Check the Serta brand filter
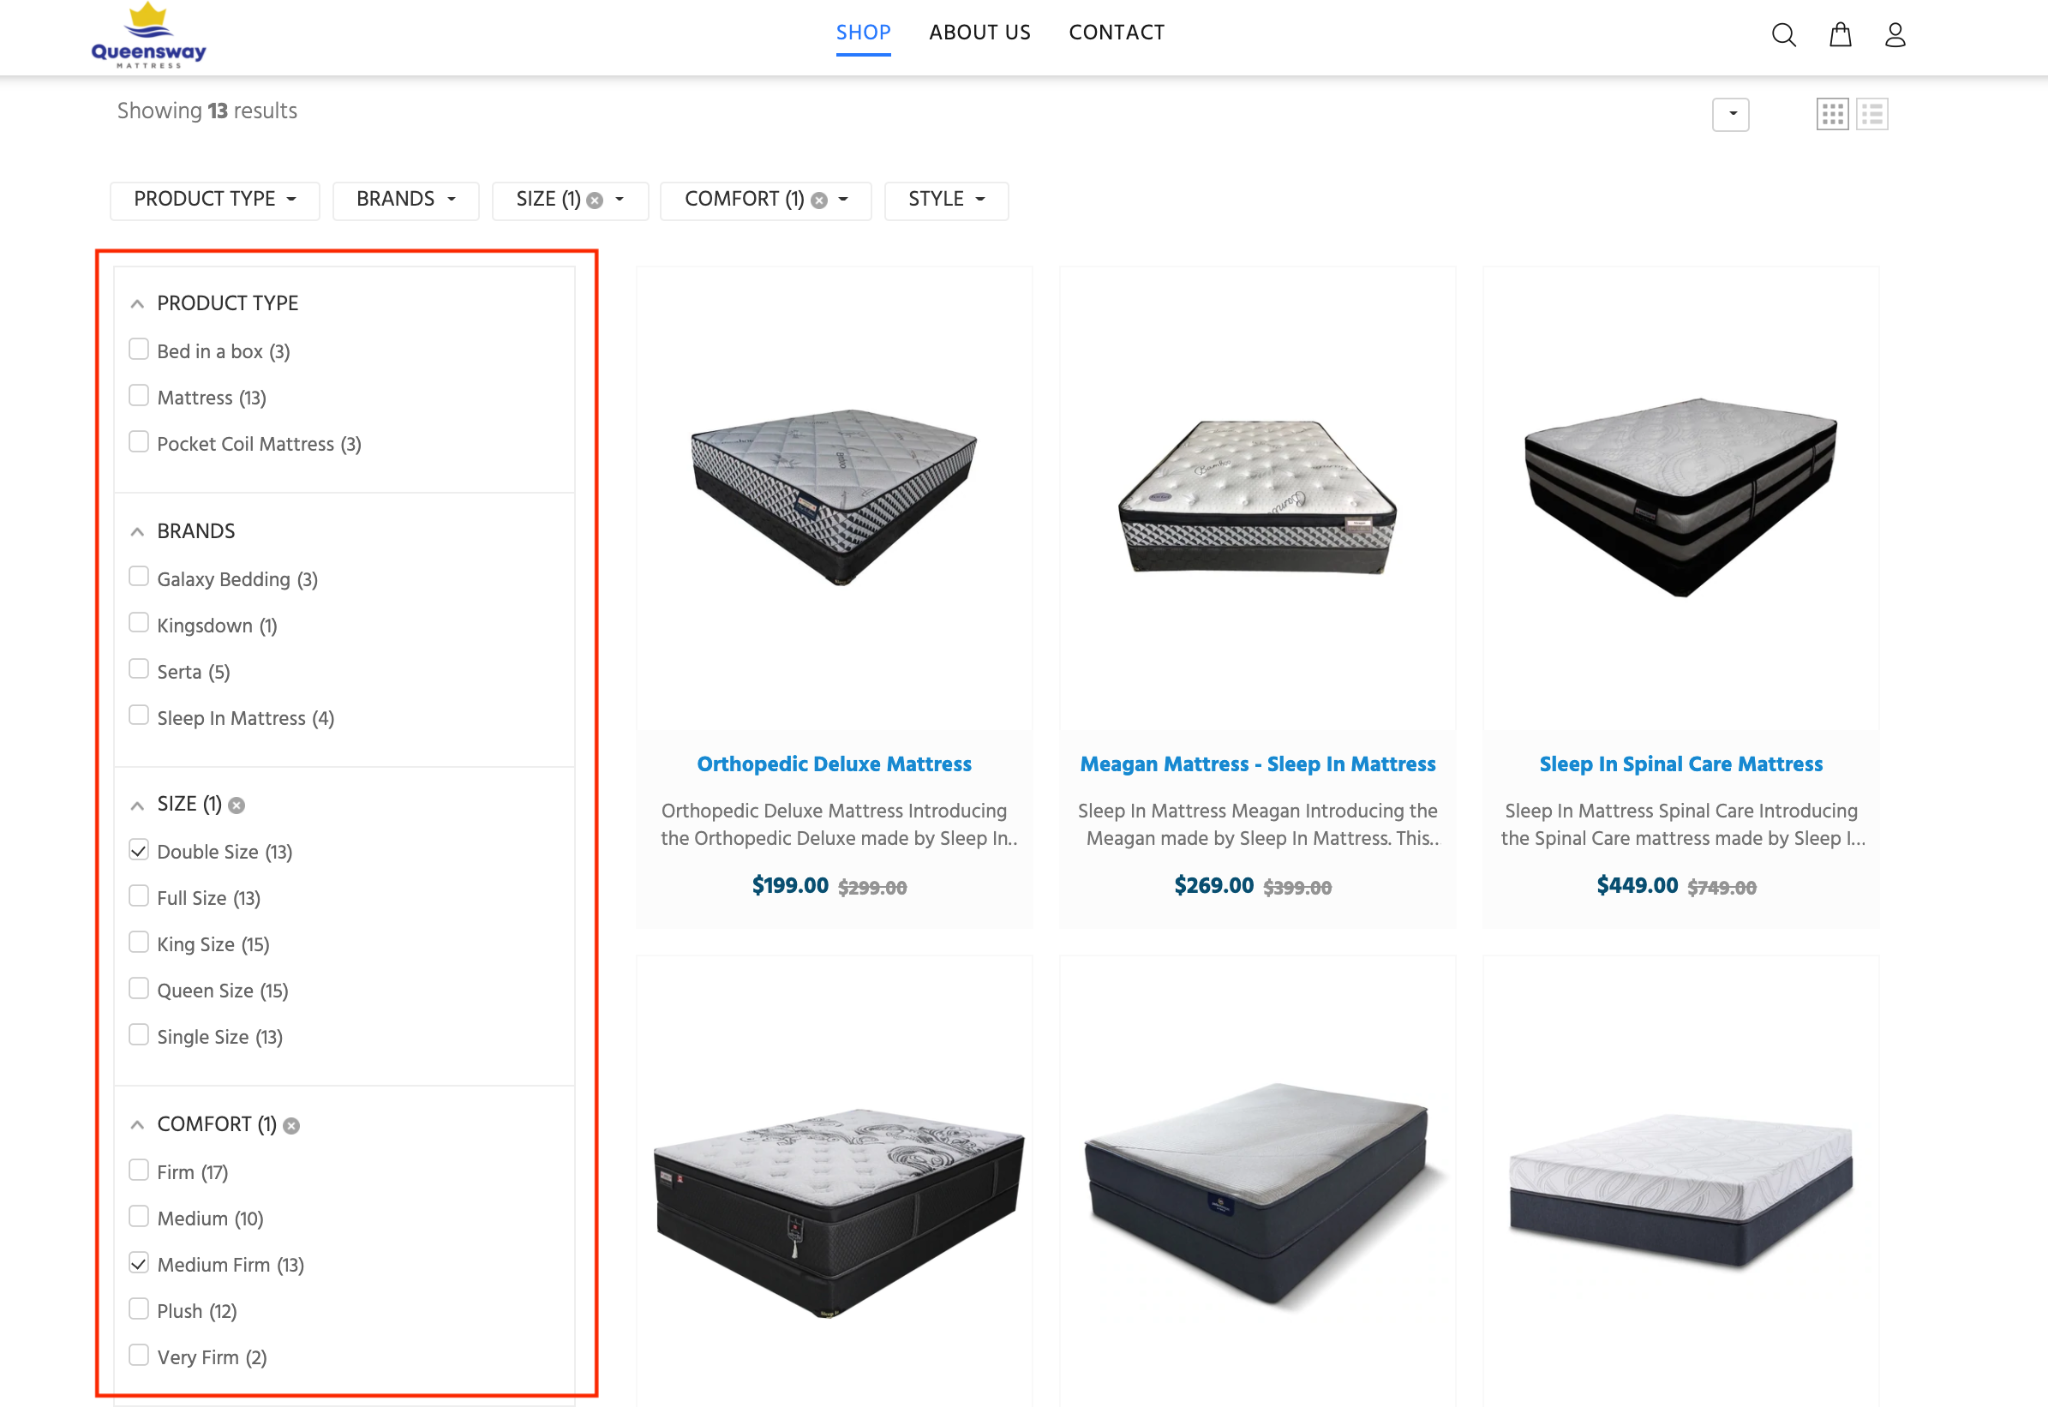 pyautogui.click(x=139, y=668)
